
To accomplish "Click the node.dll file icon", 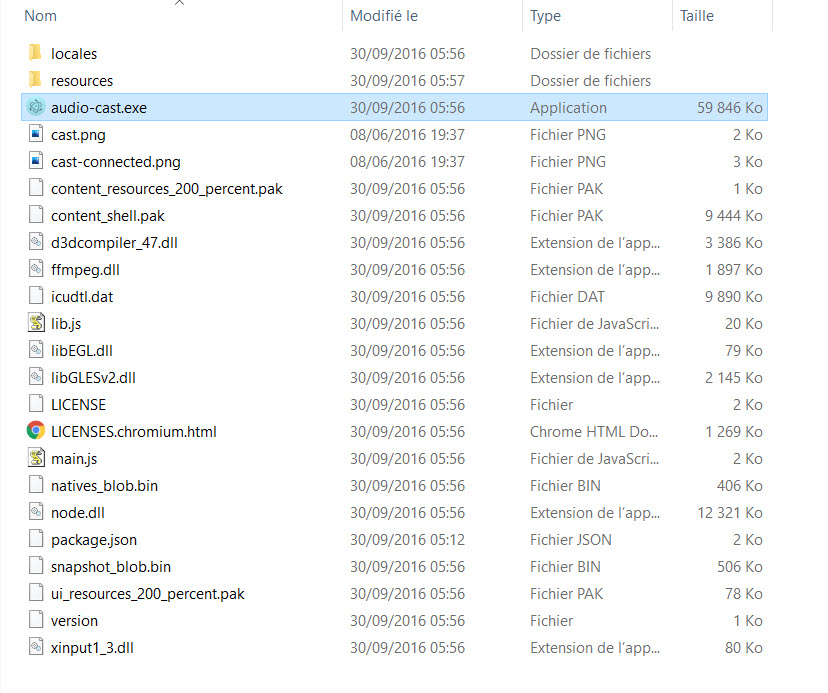I will (35, 511).
